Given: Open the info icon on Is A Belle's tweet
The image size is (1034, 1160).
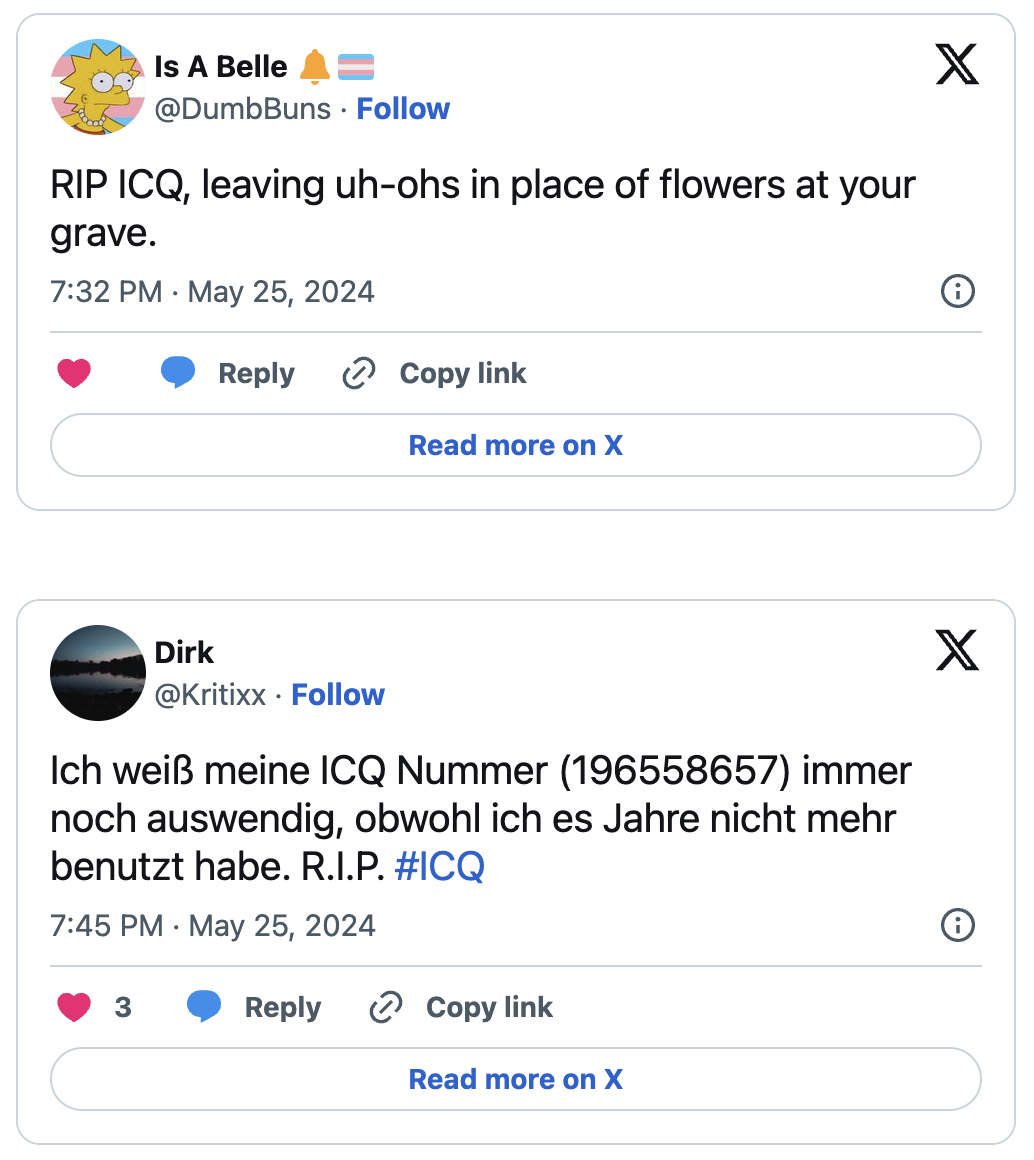Looking at the screenshot, I should 958,292.
